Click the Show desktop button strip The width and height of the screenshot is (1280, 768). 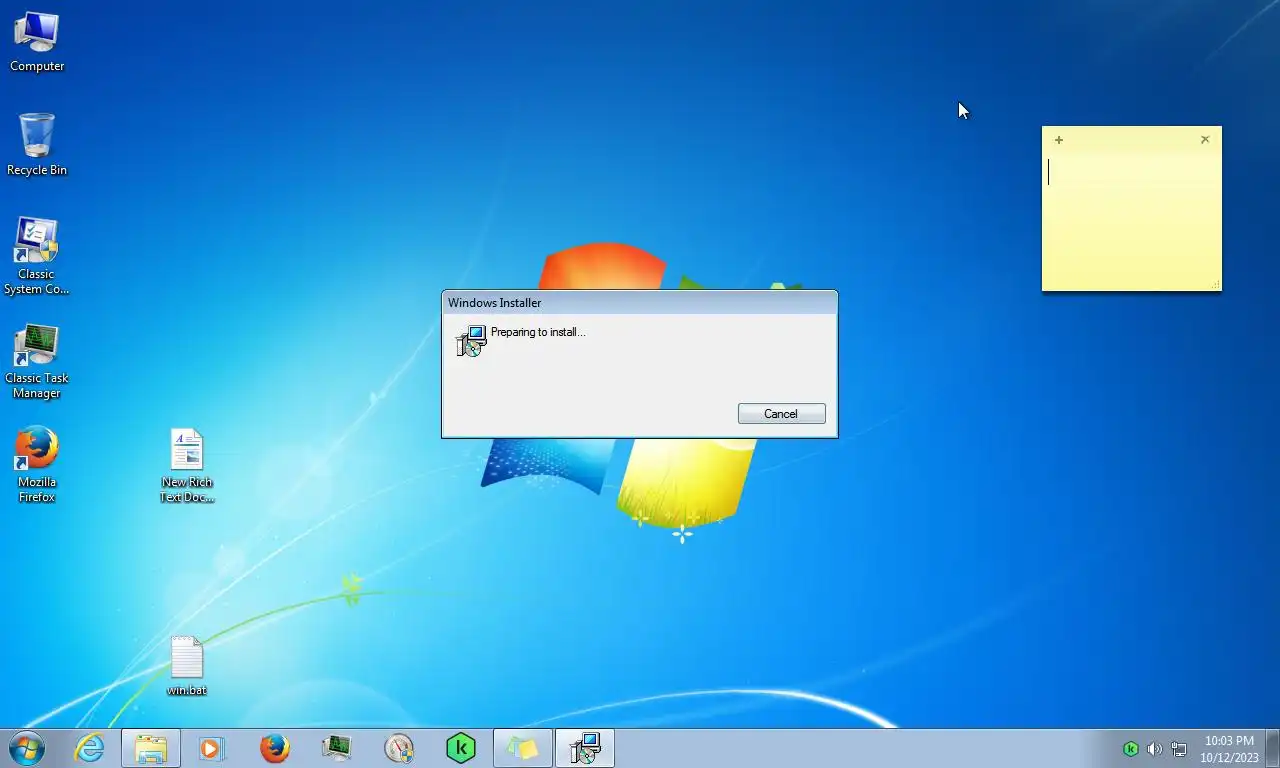1273,748
